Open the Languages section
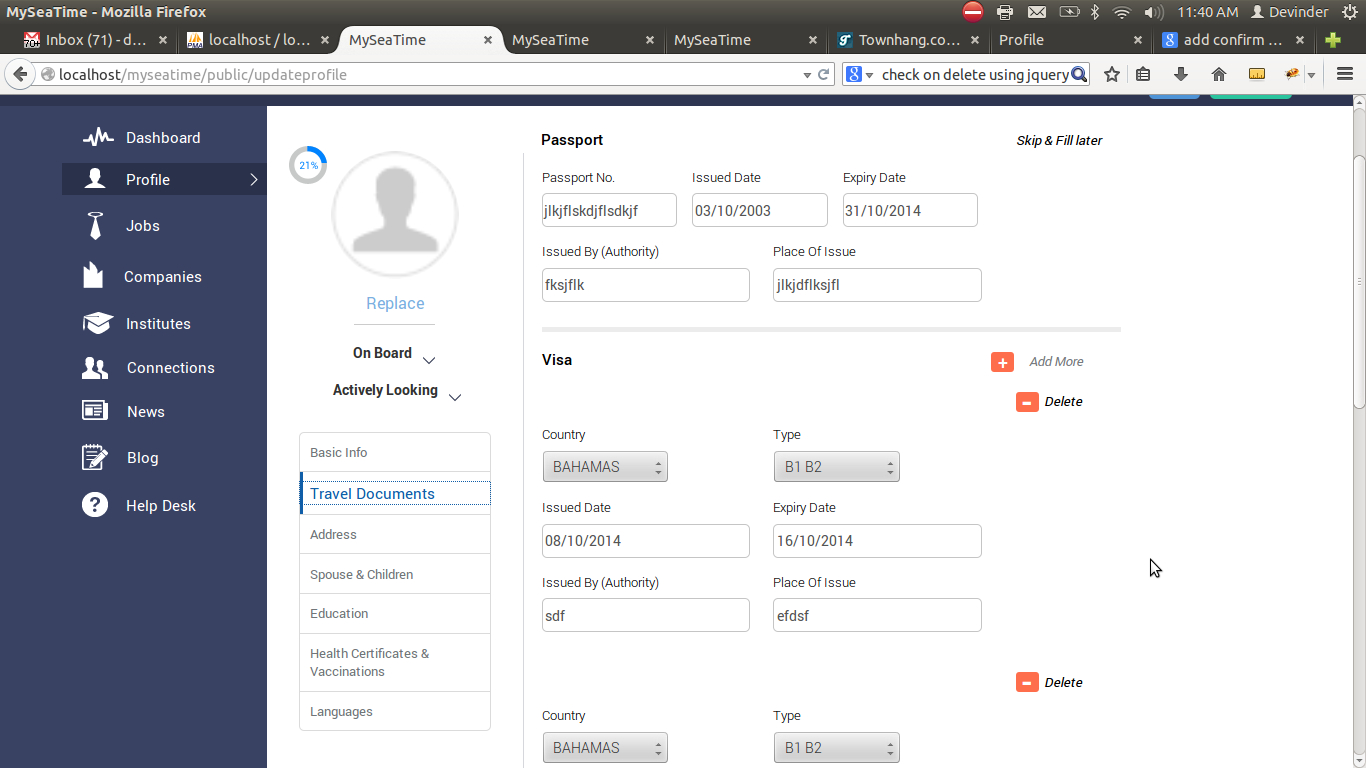 point(395,712)
